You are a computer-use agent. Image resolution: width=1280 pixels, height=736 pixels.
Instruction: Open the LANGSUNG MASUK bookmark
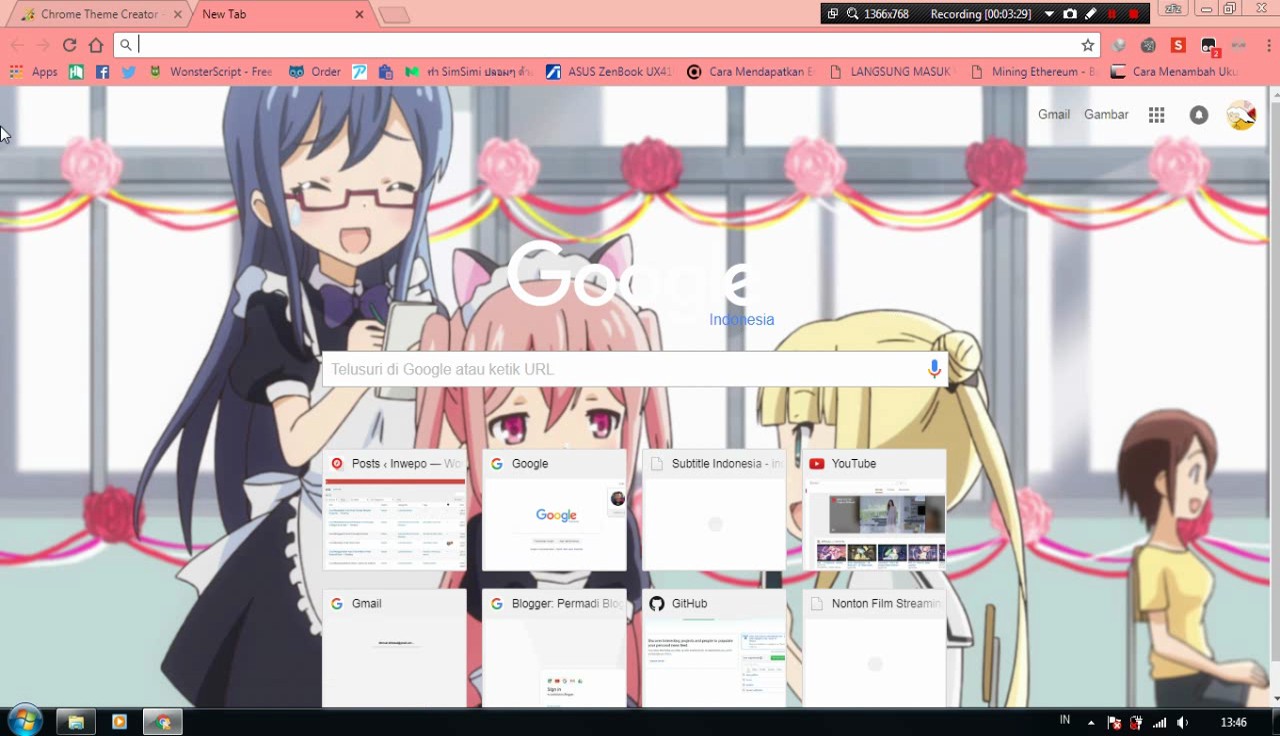(x=892, y=72)
